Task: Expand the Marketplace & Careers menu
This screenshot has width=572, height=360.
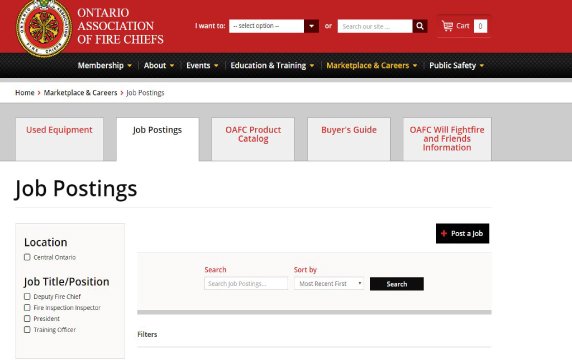Action: point(371,66)
